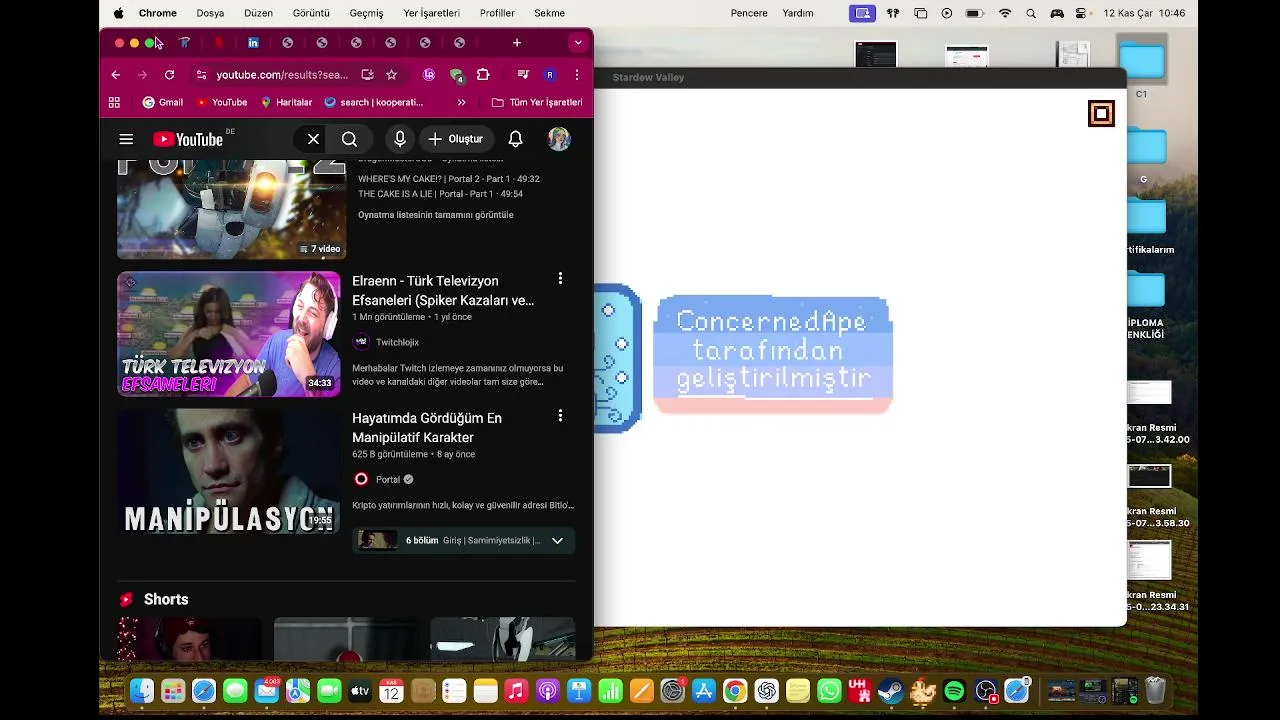Open Chrome profile R avatar
The image size is (1280, 720).
[x=549, y=74]
